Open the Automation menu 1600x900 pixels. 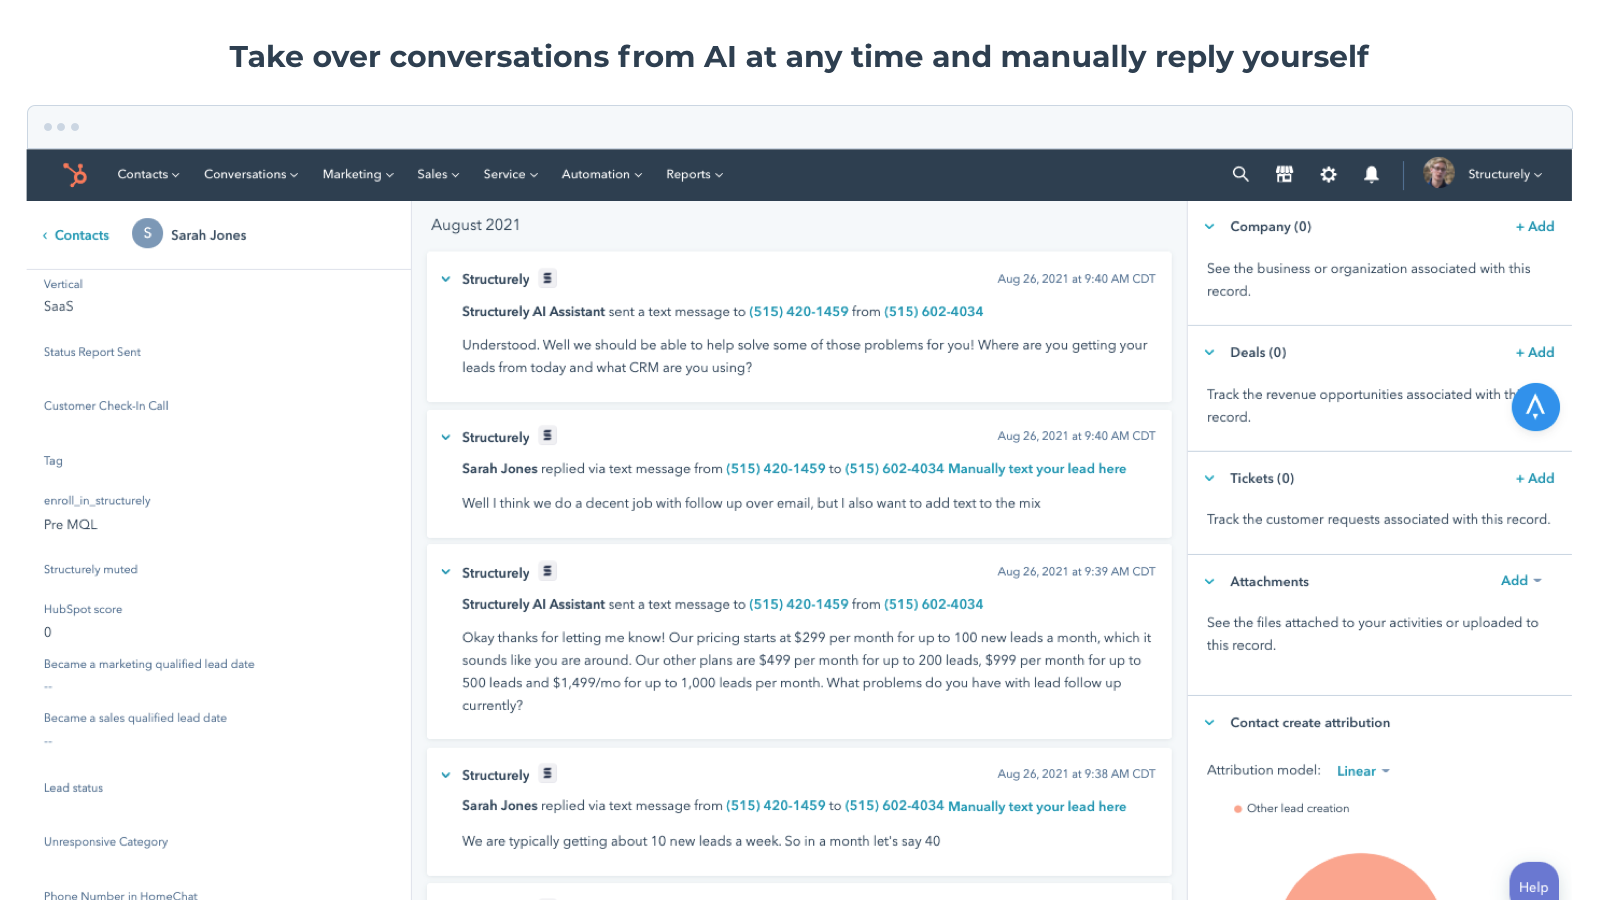click(600, 174)
